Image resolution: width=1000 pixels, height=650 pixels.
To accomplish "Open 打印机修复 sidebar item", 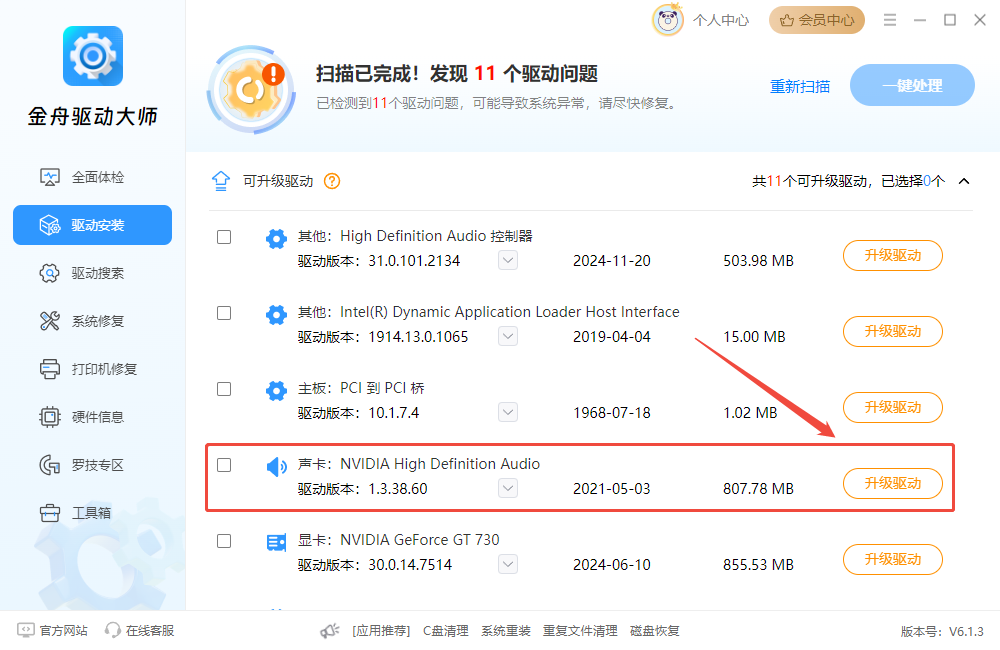I will [x=92, y=369].
